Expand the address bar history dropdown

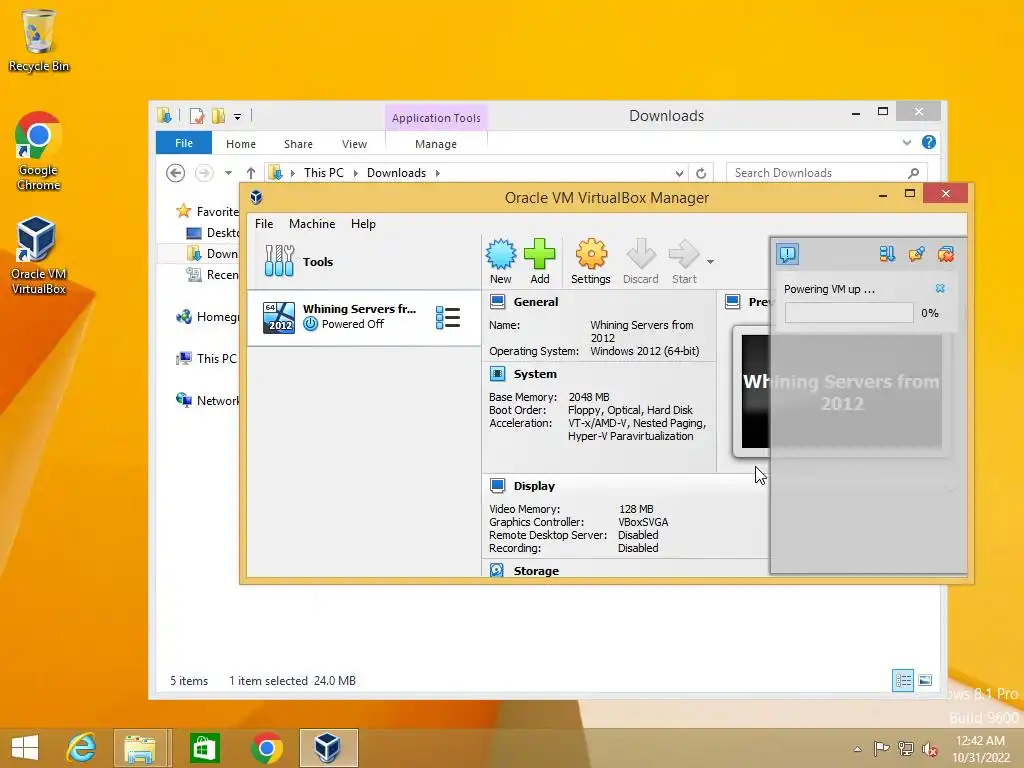(x=679, y=173)
